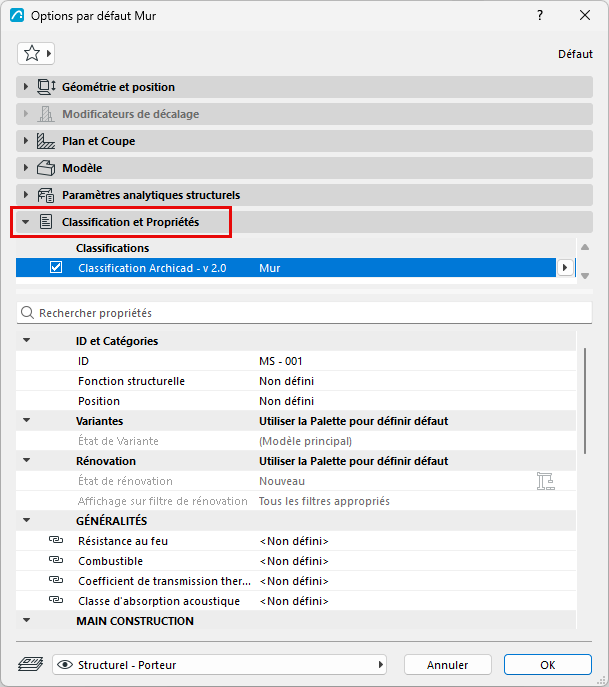Collapse the Rénovation group
The height and width of the screenshot is (687, 609).
click(x=27, y=460)
